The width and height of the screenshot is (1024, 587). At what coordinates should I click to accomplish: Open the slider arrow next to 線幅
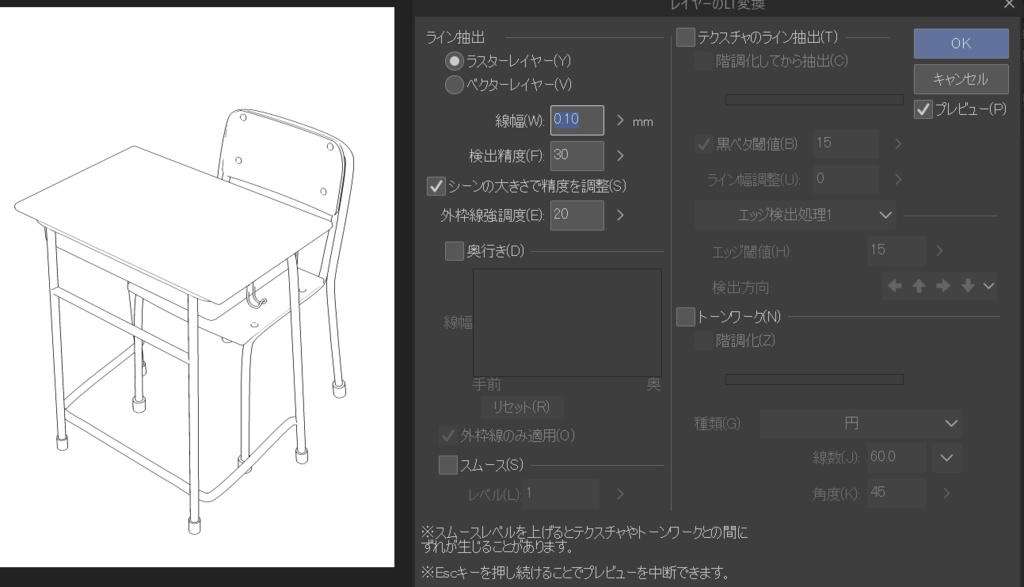click(622, 120)
